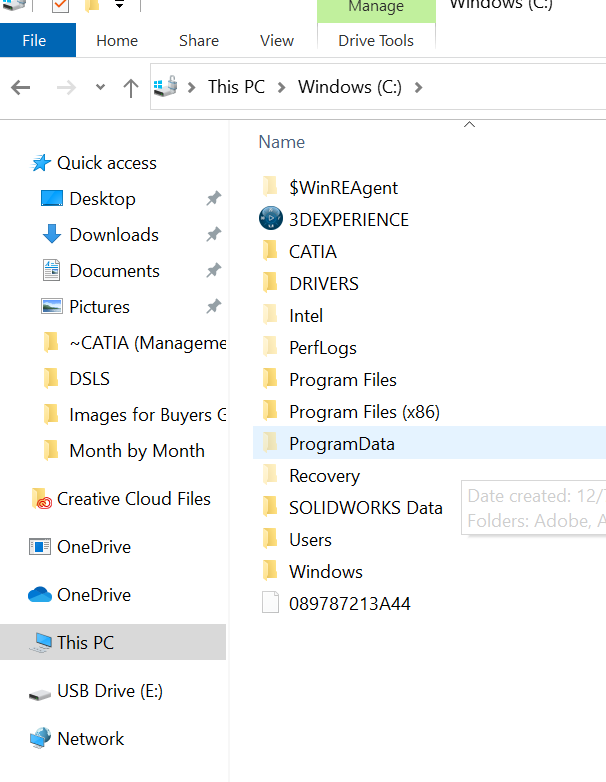This screenshot has width=606, height=782.
Task: Sort by the Name column header
Action: coord(282,142)
